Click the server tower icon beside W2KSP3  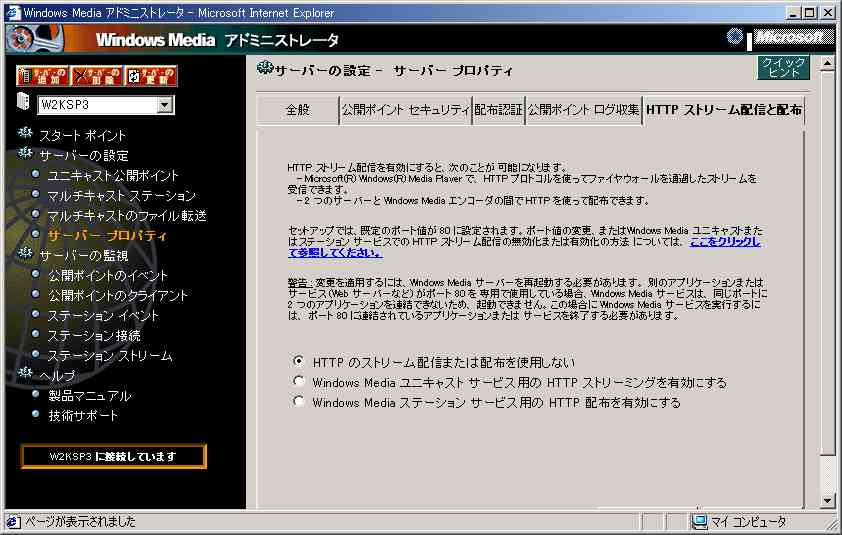tap(23, 101)
